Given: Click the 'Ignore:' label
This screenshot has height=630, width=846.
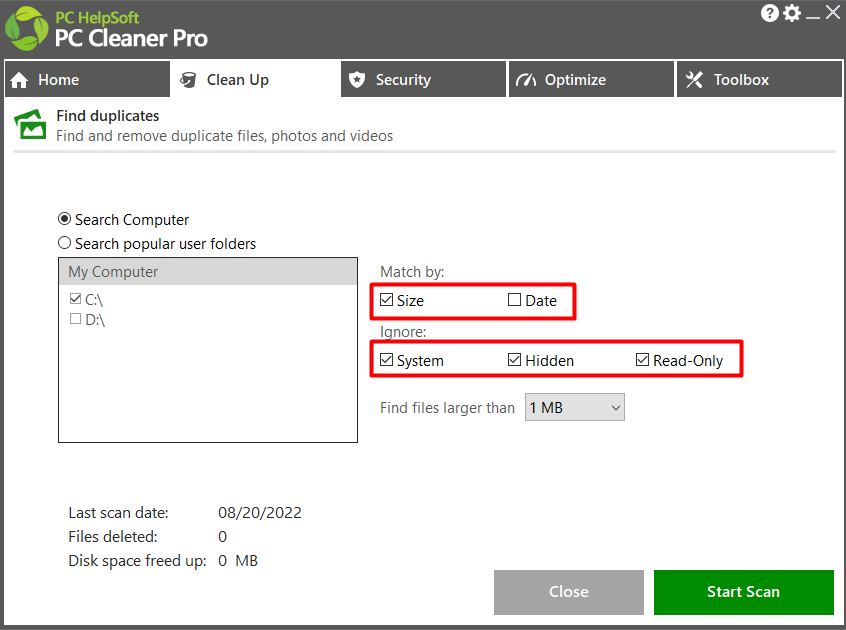Looking at the screenshot, I should (x=403, y=332).
